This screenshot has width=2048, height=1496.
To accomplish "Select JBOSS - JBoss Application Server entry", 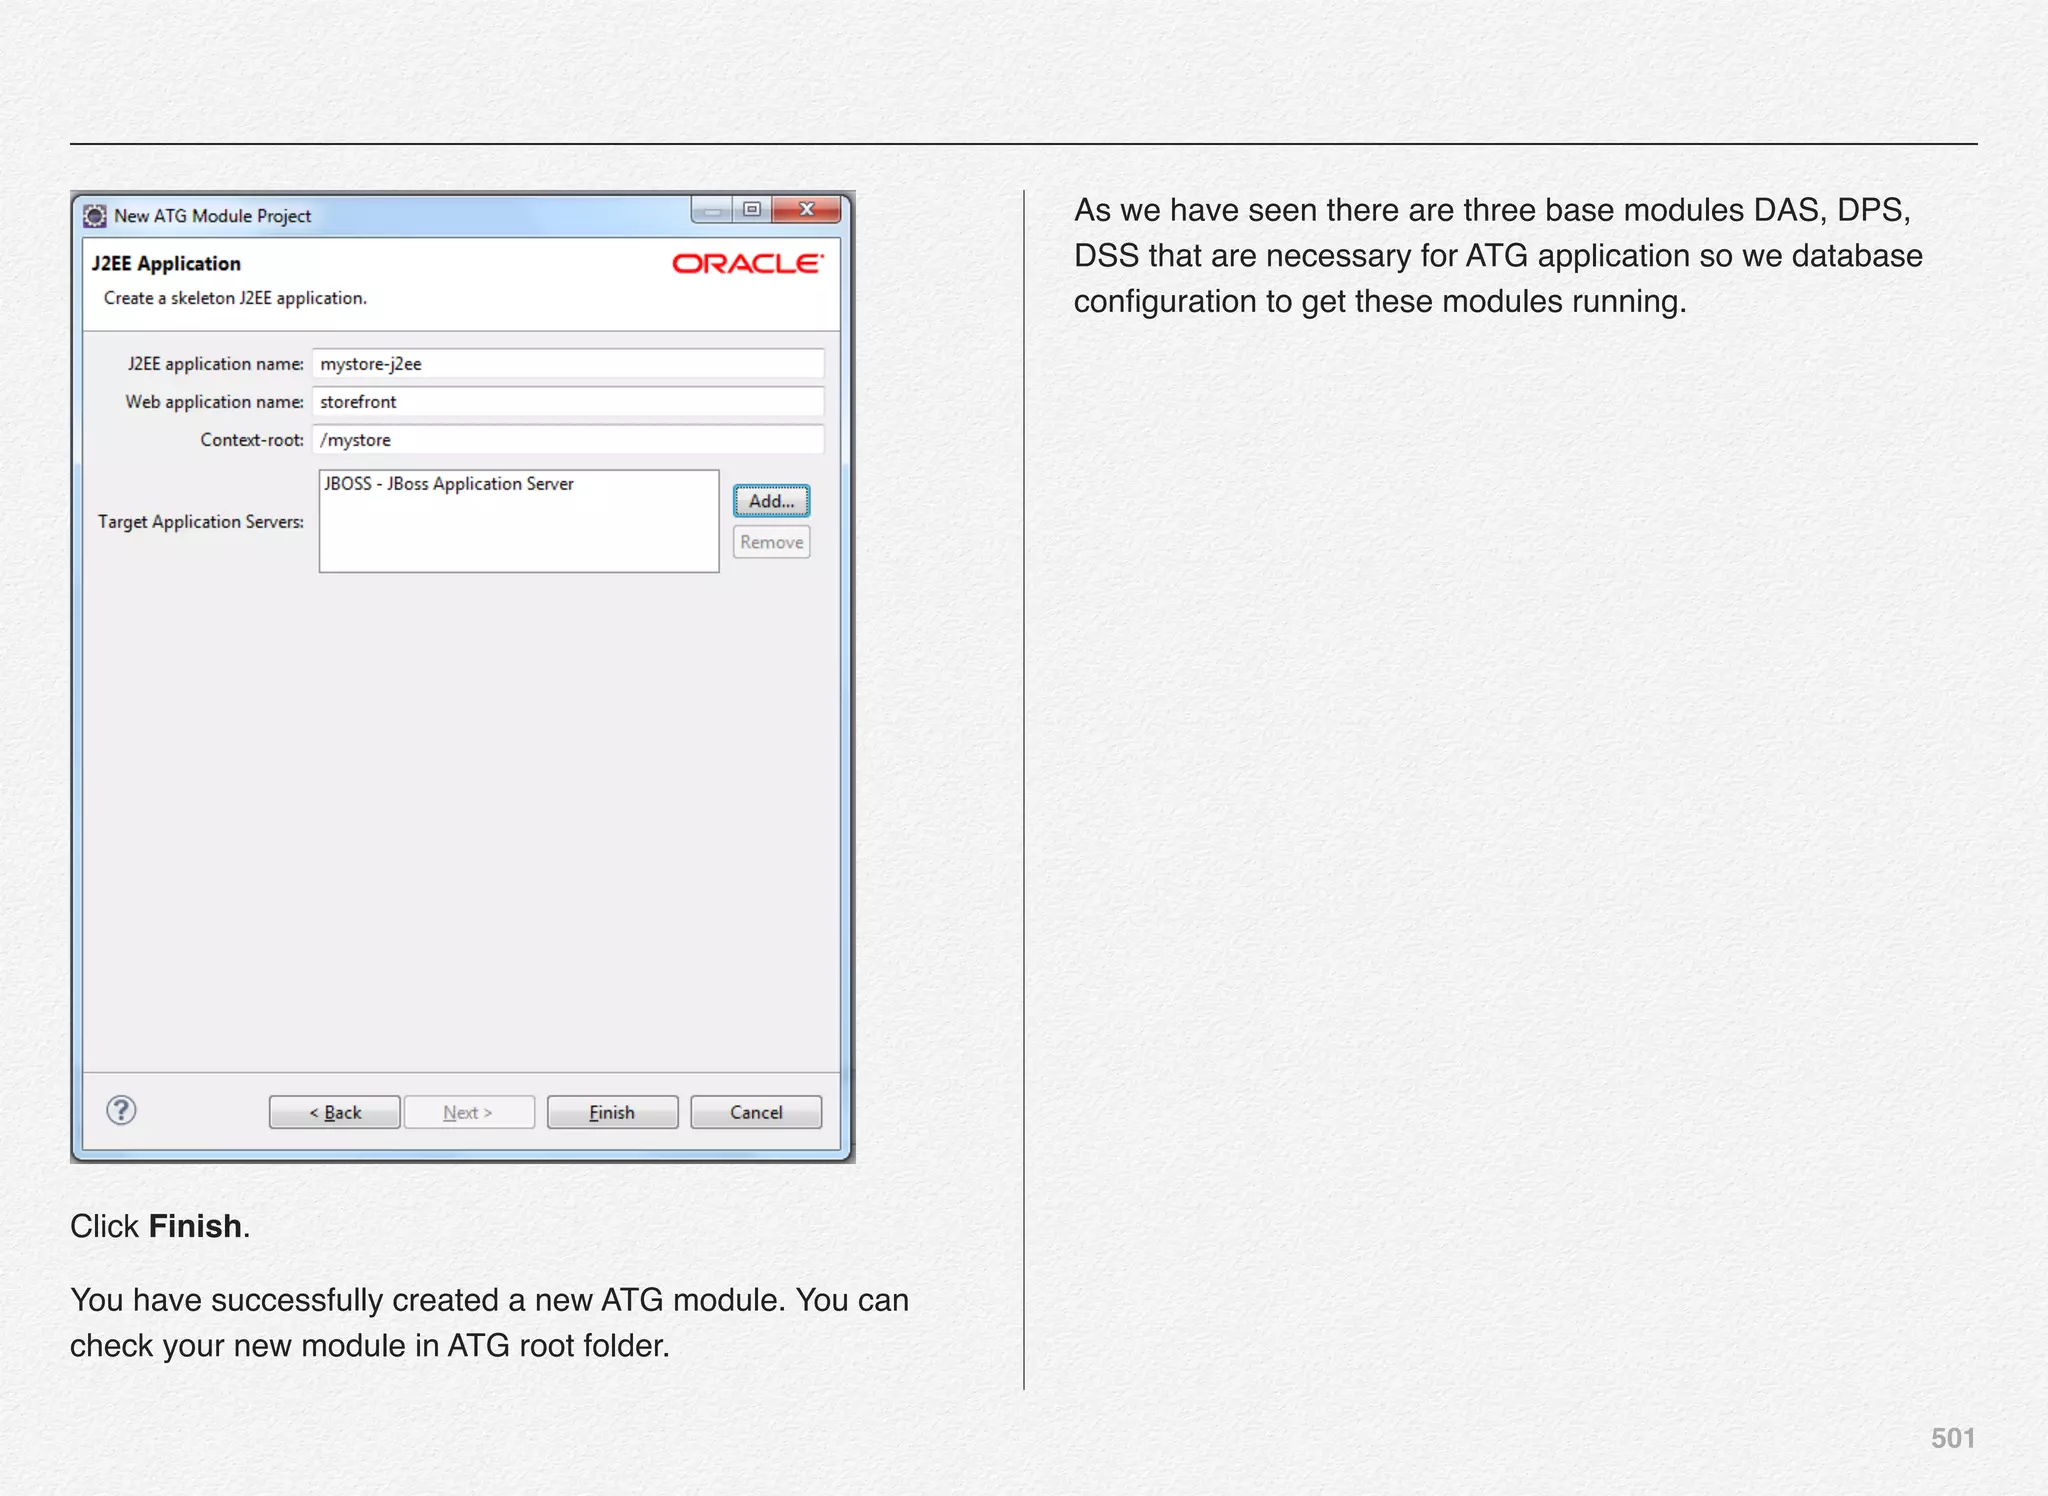I will pos(449,484).
